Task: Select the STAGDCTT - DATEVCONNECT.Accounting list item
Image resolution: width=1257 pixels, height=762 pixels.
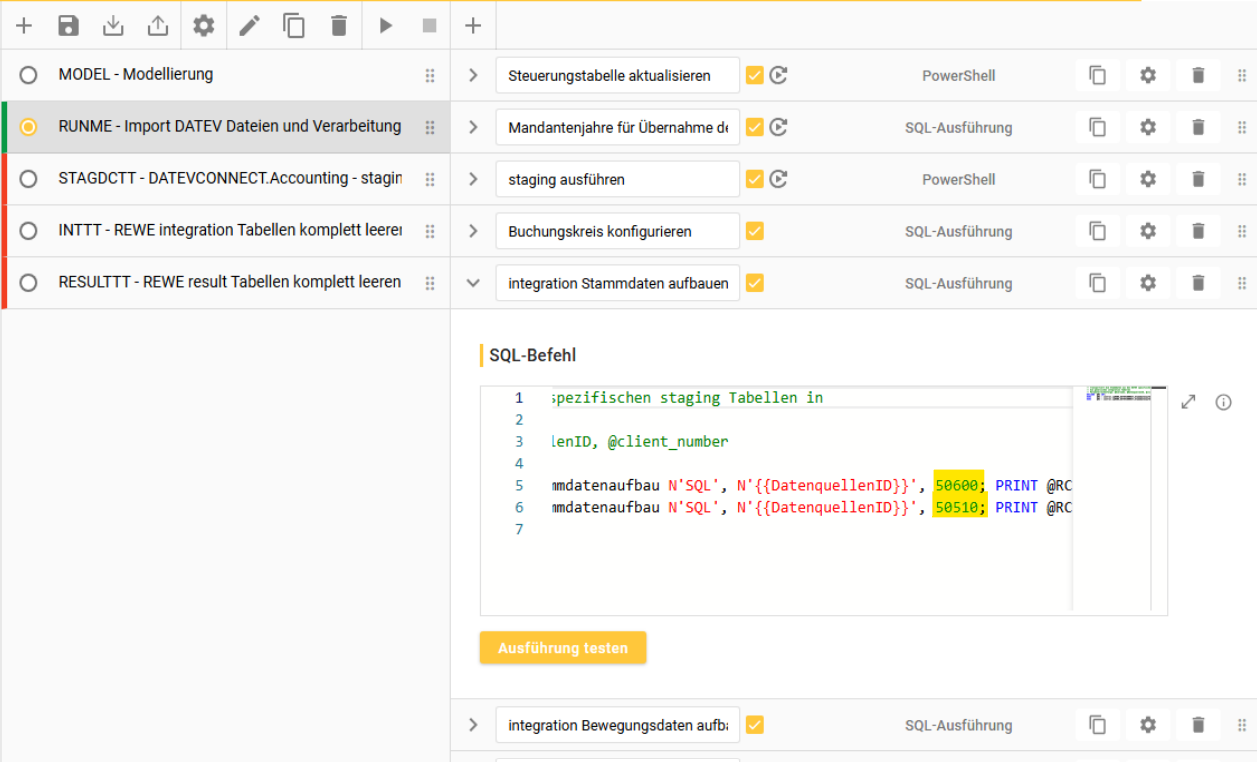Action: tap(229, 178)
